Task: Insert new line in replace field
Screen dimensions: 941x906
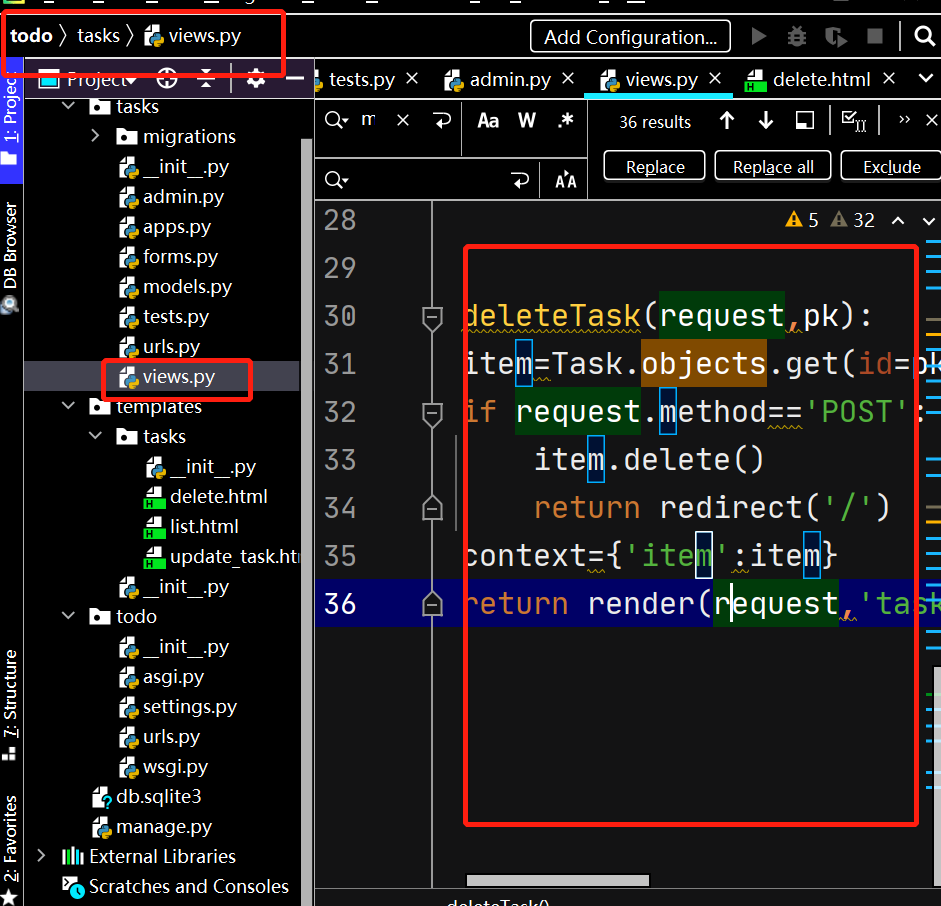Action: tap(520, 179)
